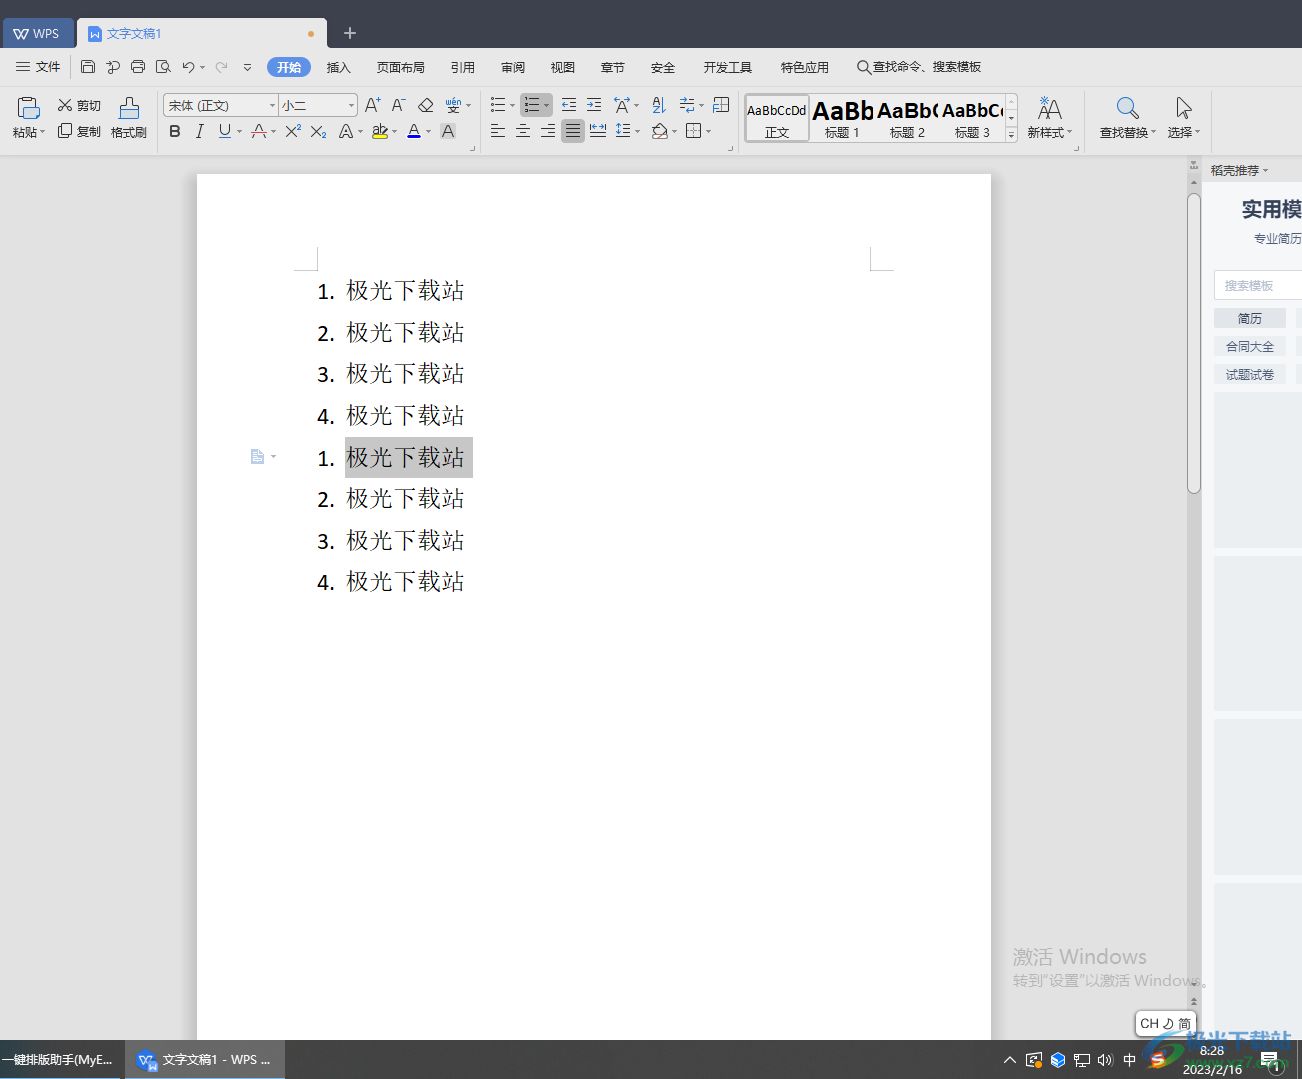
Task: Click the 新样式 new style icon
Action: tap(1050, 108)
